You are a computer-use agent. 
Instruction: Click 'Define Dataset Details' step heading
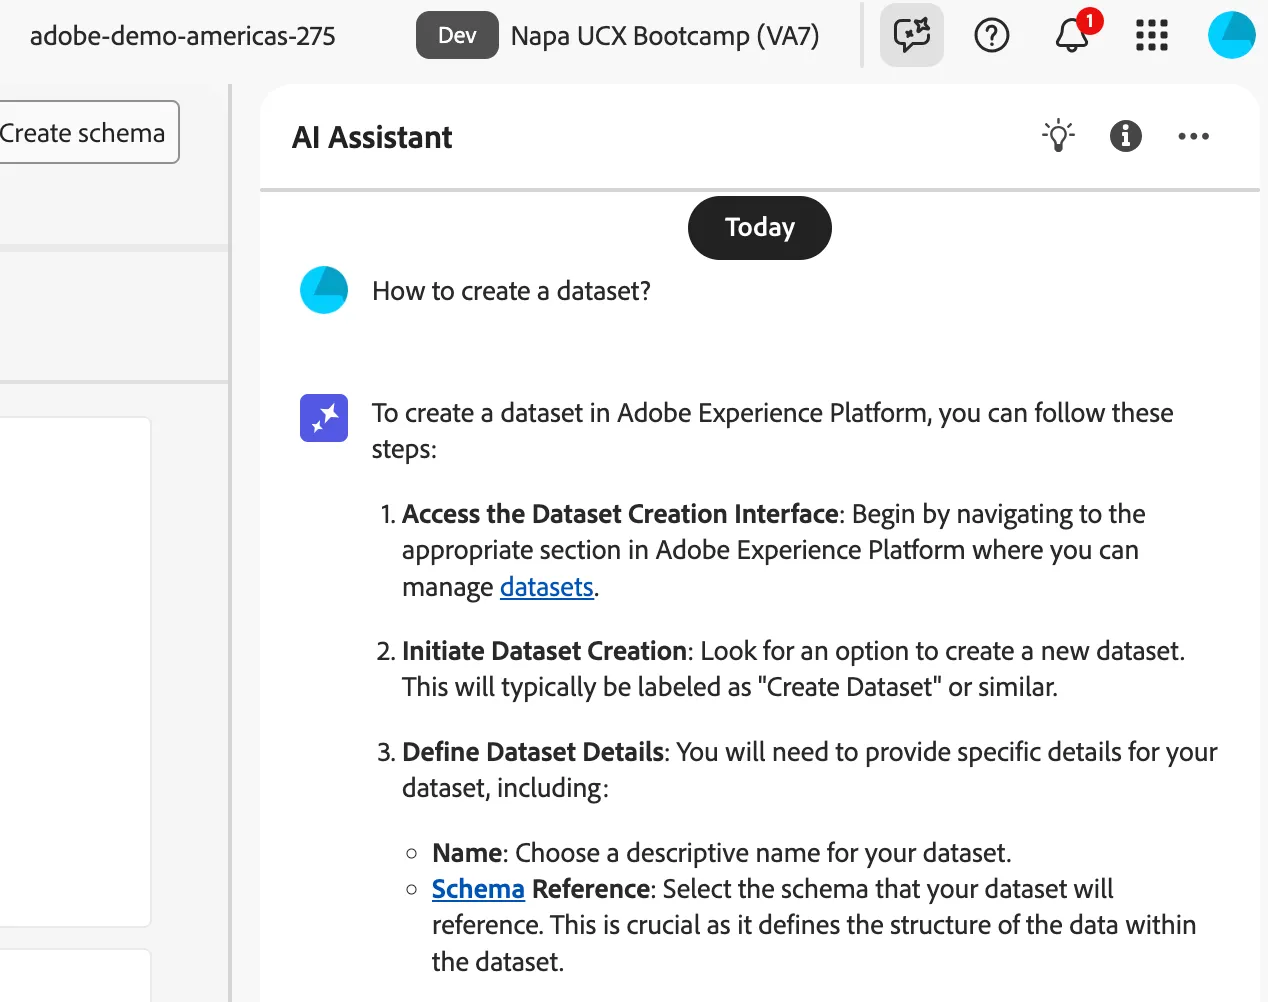coord(533,752)
